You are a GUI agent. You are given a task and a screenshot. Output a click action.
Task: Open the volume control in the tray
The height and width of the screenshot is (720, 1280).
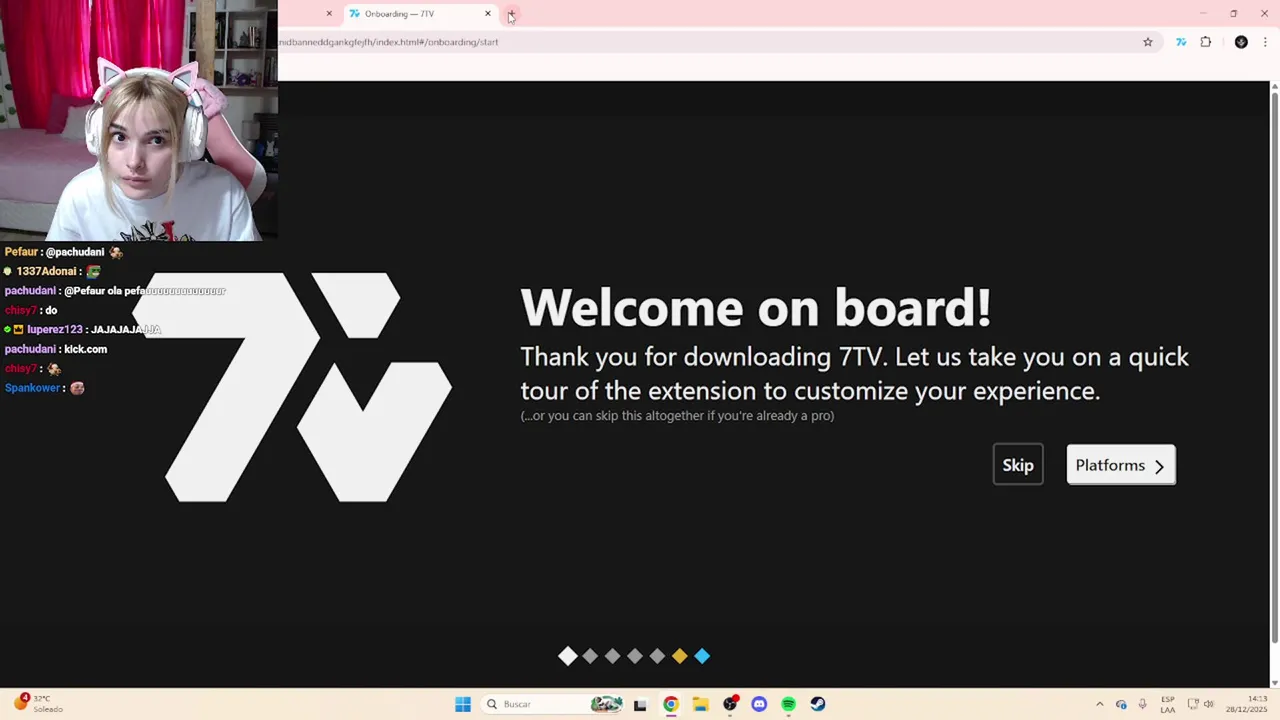1209,704
